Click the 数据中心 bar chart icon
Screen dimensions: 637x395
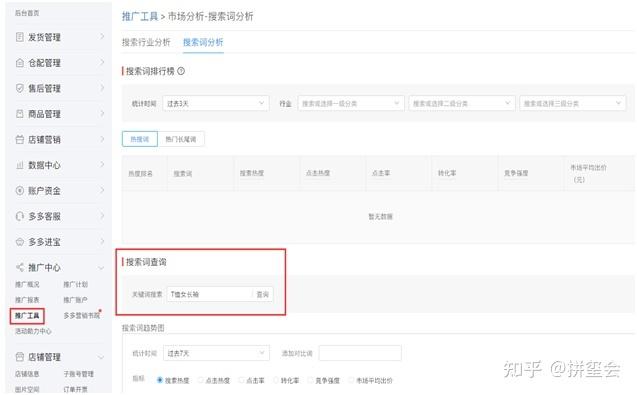20,165
